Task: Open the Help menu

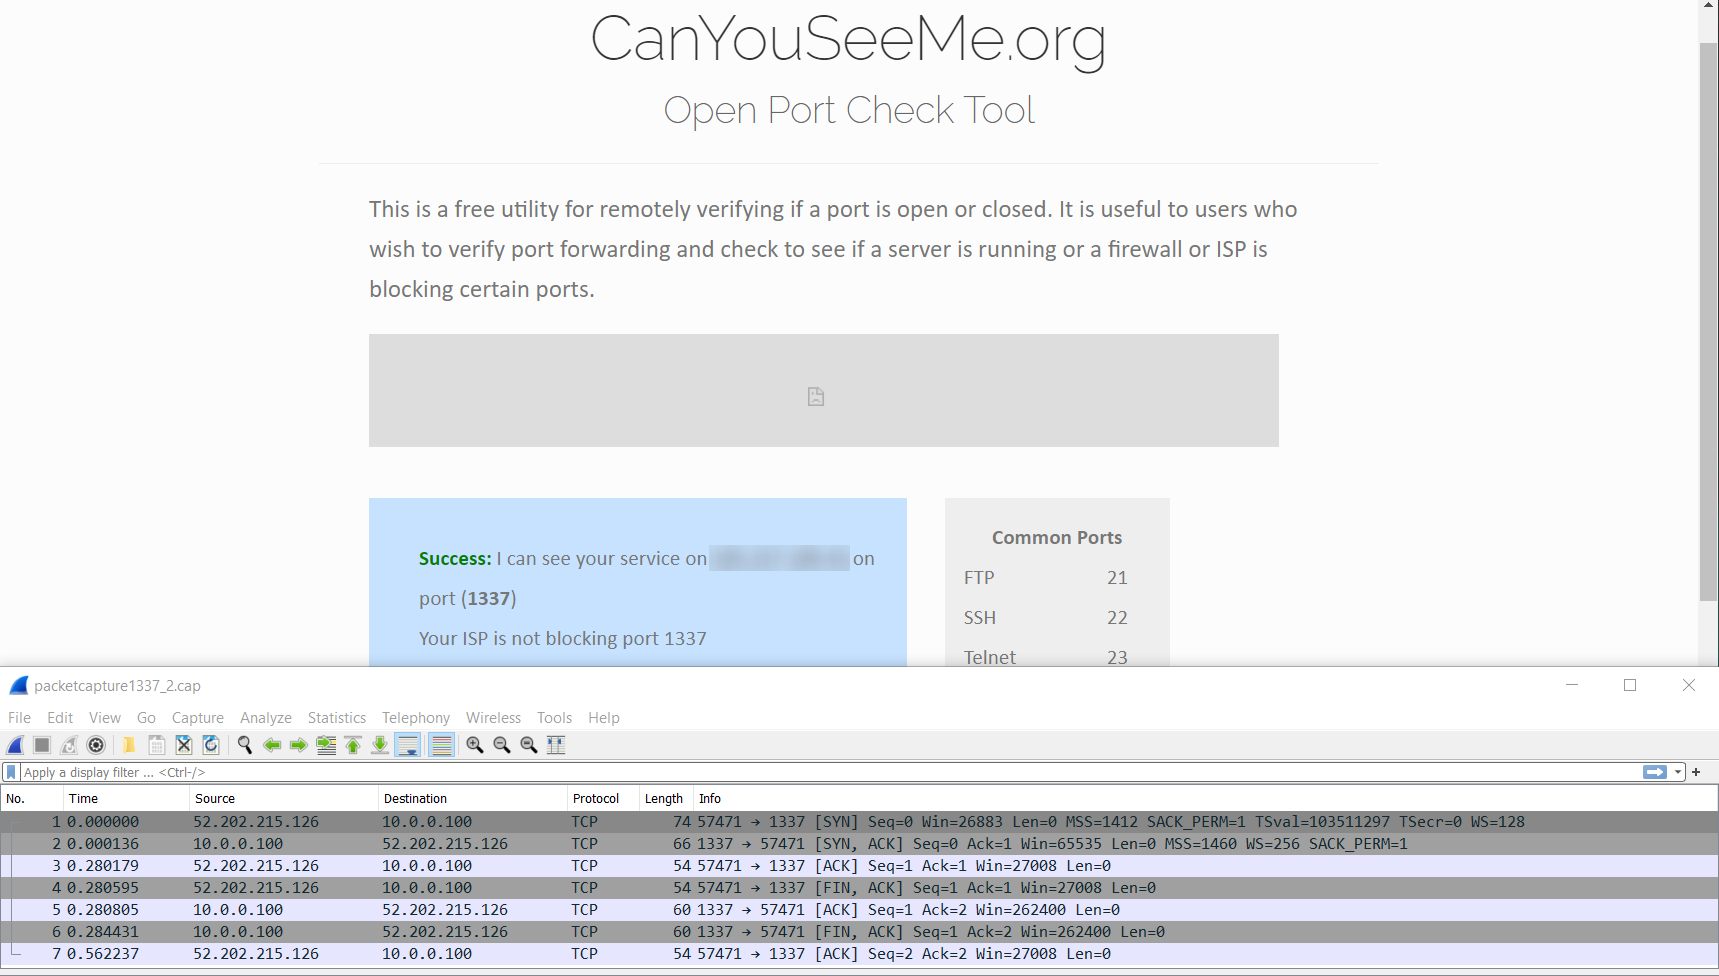Action: [604, 718]
